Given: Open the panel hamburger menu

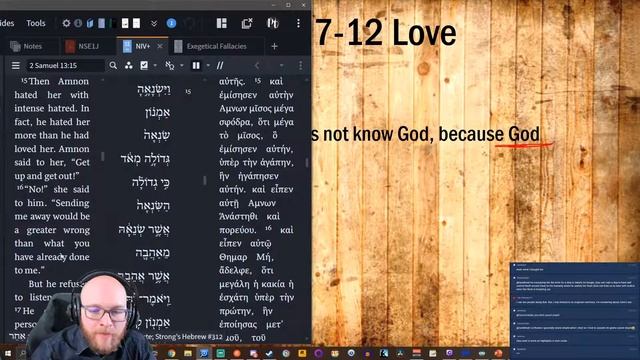Looking at the screenshot, I should 16,65.
